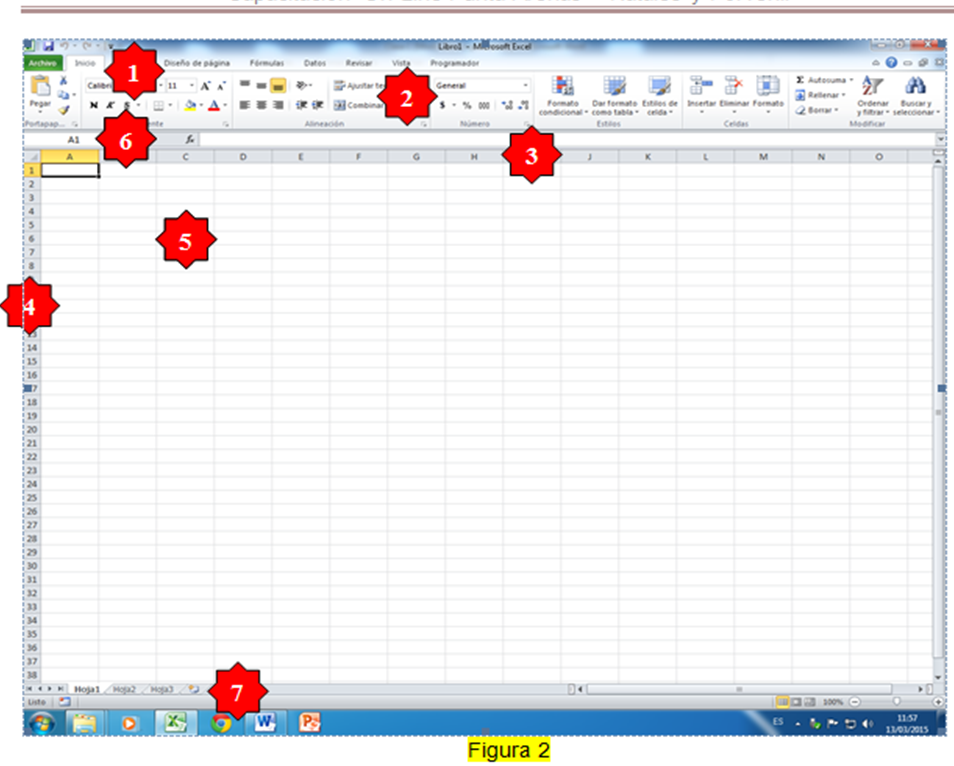The image size is (954, 766).
Task: Click the percent style icon
Action: 467,105
